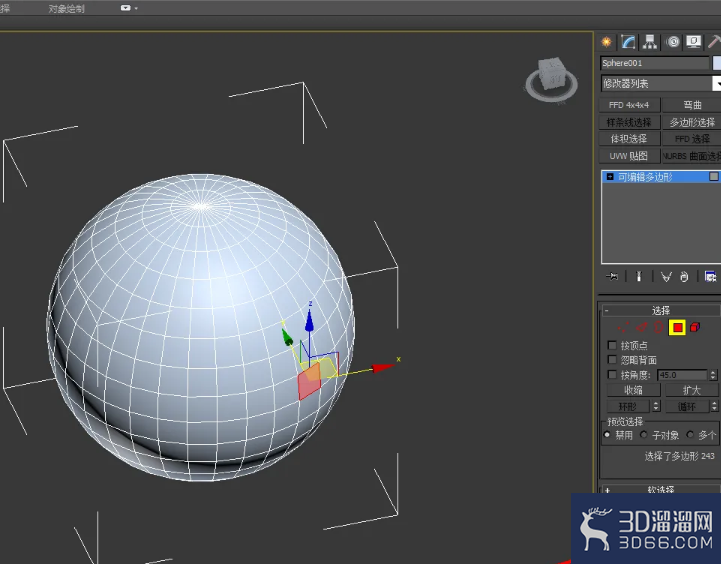This screenshot has height=564, width=721.
Task: Select Border sub-object level icon
Action: point(659,327)
